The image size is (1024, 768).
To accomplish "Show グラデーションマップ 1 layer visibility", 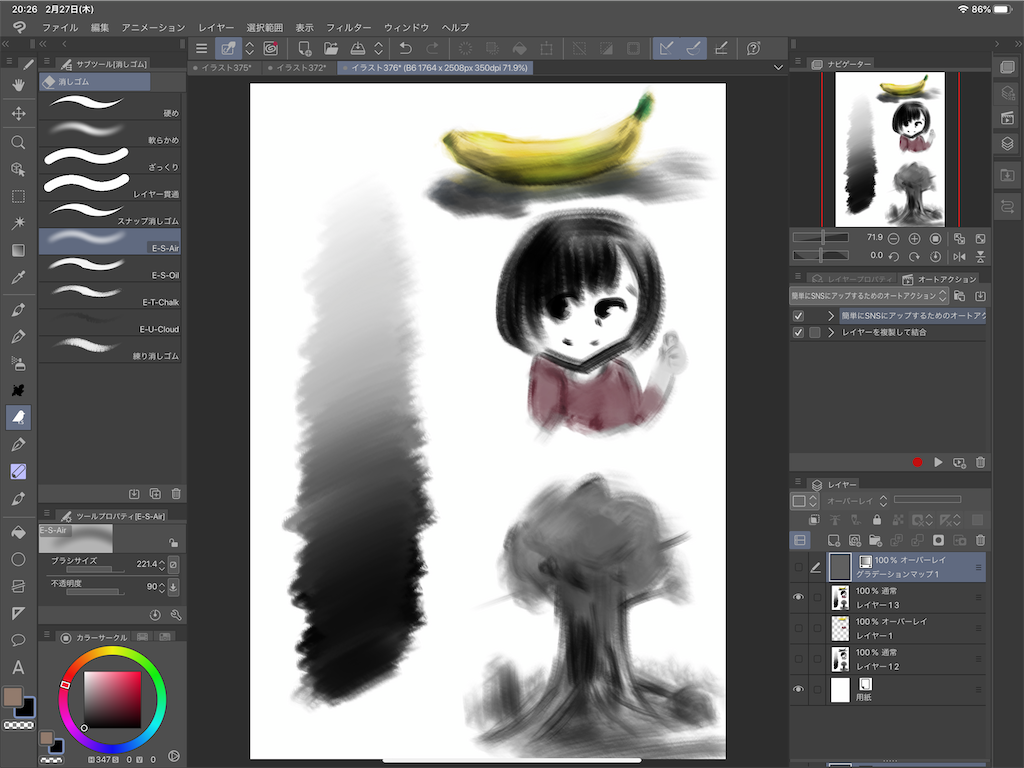I will click(x=798, y=568).
